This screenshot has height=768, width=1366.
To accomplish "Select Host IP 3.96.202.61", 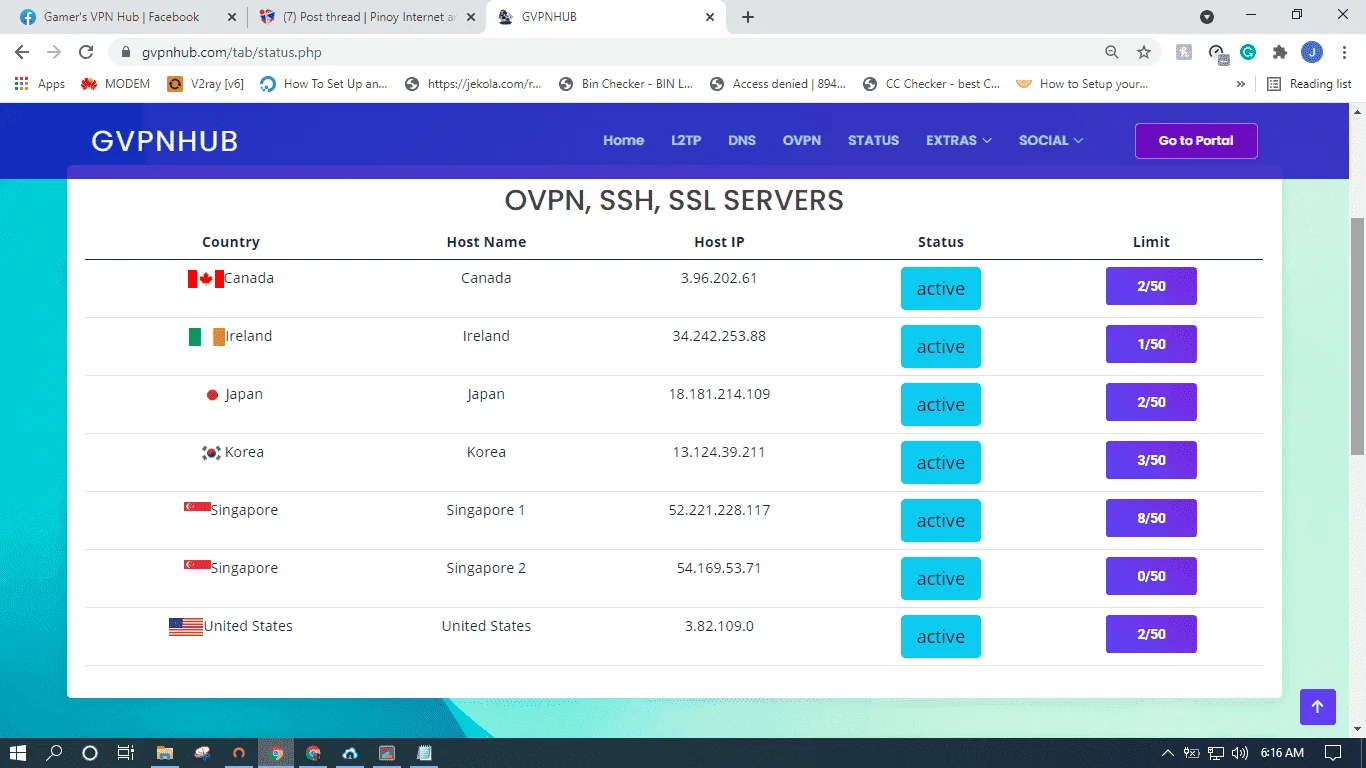I will pyautogui.click(x=719, y=278).
